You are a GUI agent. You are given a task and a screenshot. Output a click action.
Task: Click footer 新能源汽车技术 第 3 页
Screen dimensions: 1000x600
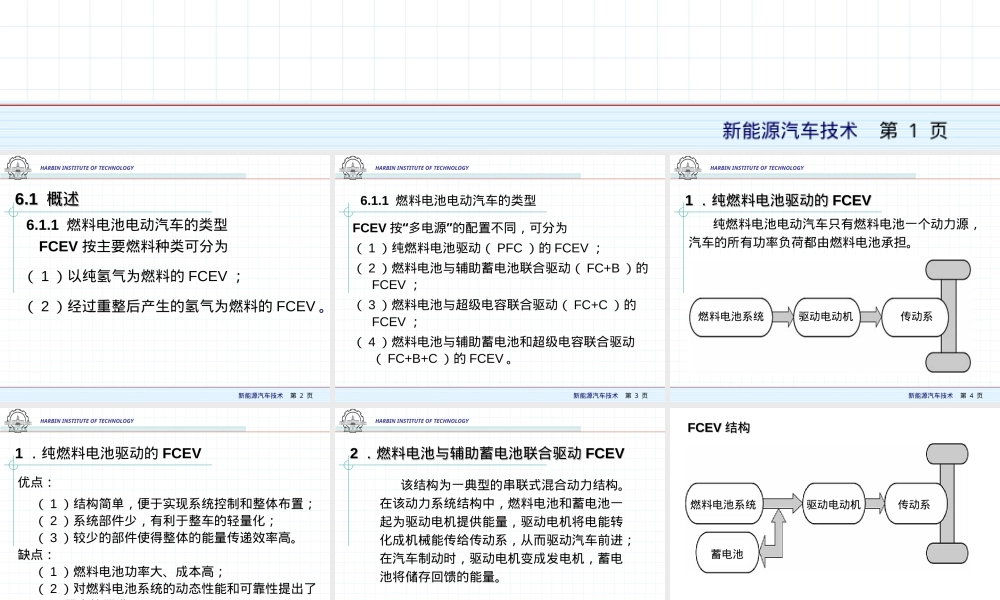(x=610, y=395)
